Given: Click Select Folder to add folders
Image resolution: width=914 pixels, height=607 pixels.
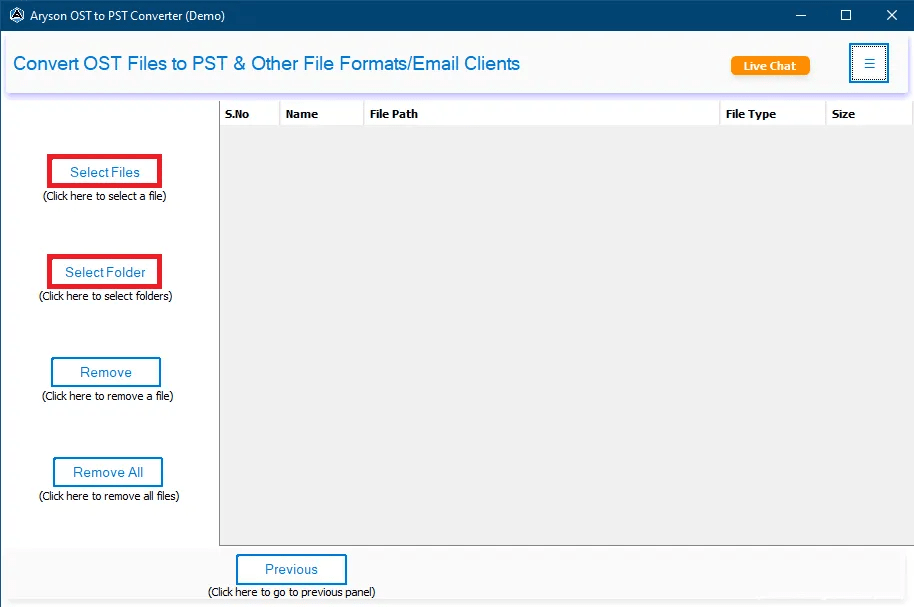Looking at the screenshot, I should [x=104, y=271].
